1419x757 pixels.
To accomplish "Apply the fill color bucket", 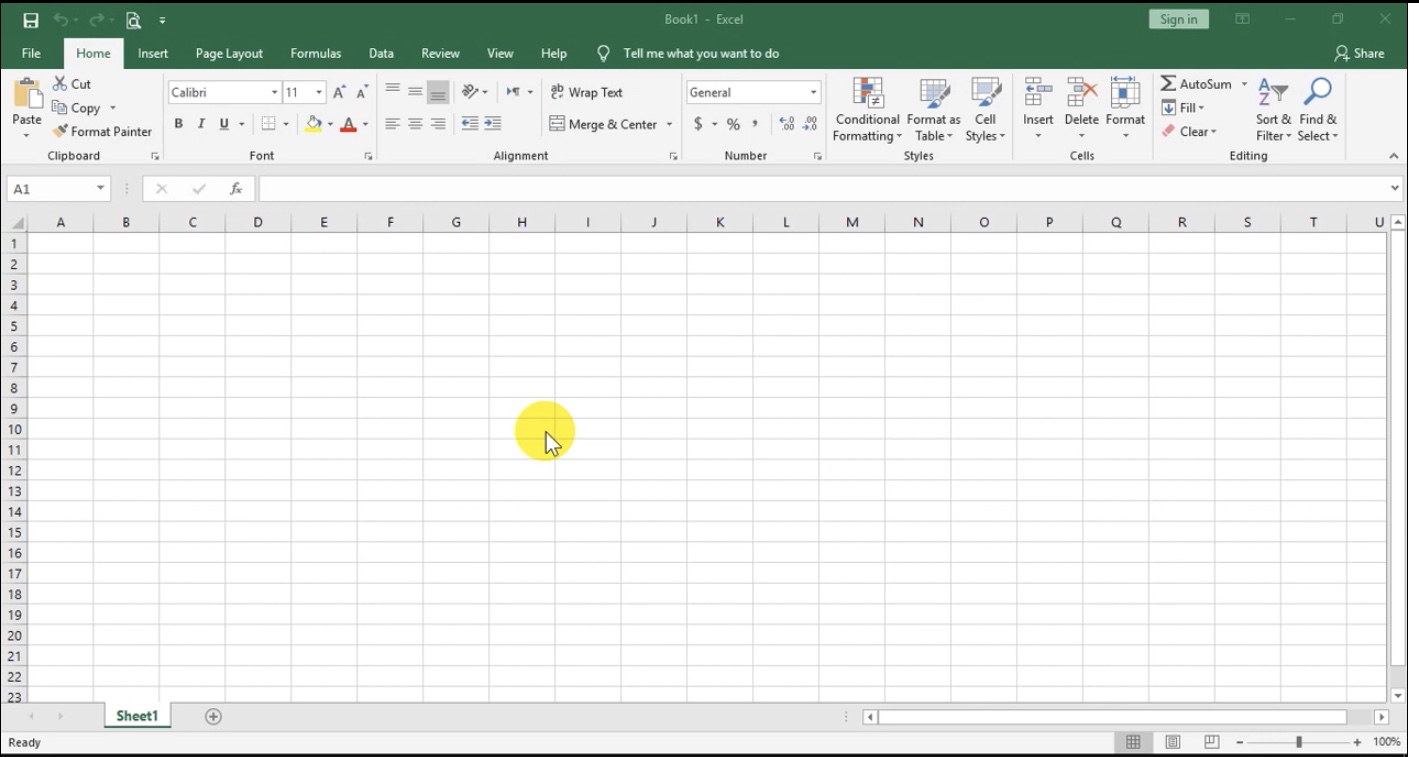I will click(x=313, y=124).
